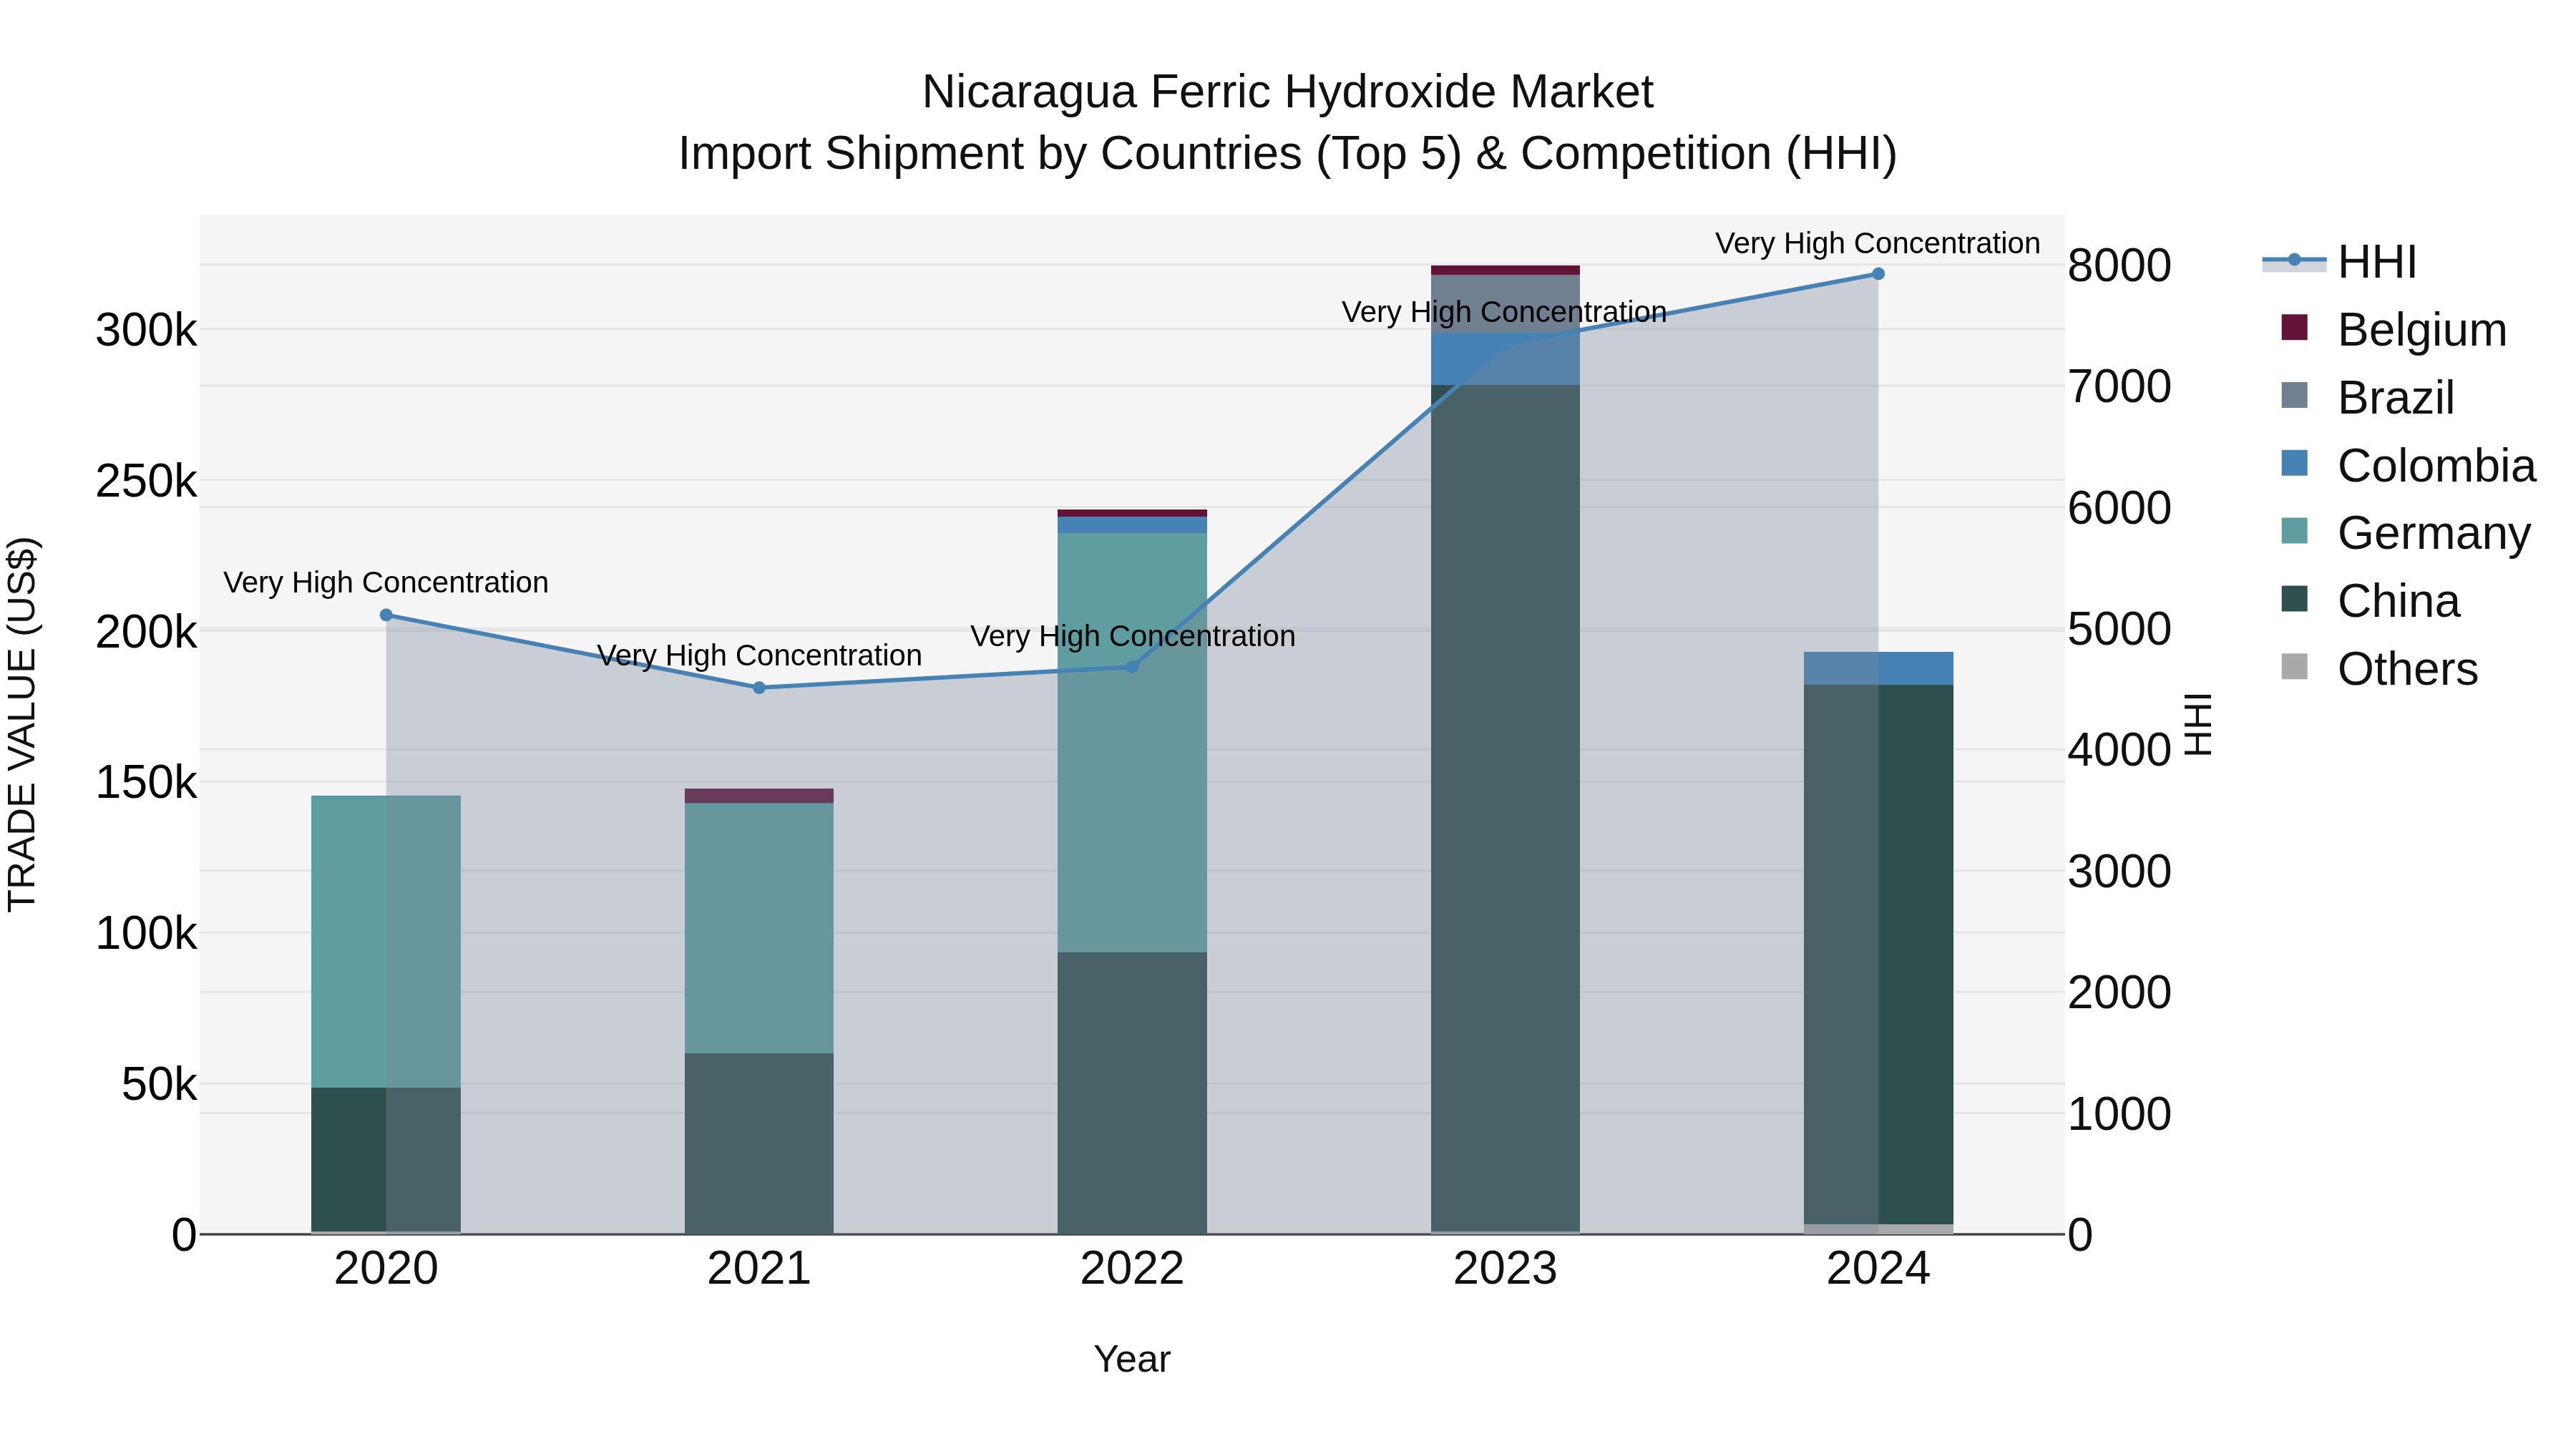
Task: Toggle the Brazil legend entry
Action: 2367,397
